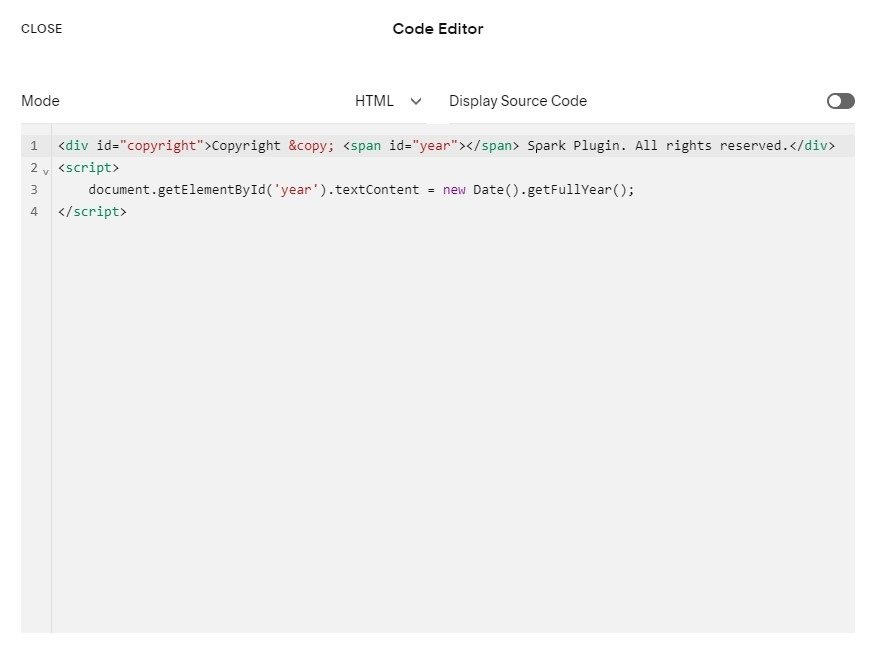Click line number 1 in the gutter
The image size is (879, 660).
coord(34,145)
